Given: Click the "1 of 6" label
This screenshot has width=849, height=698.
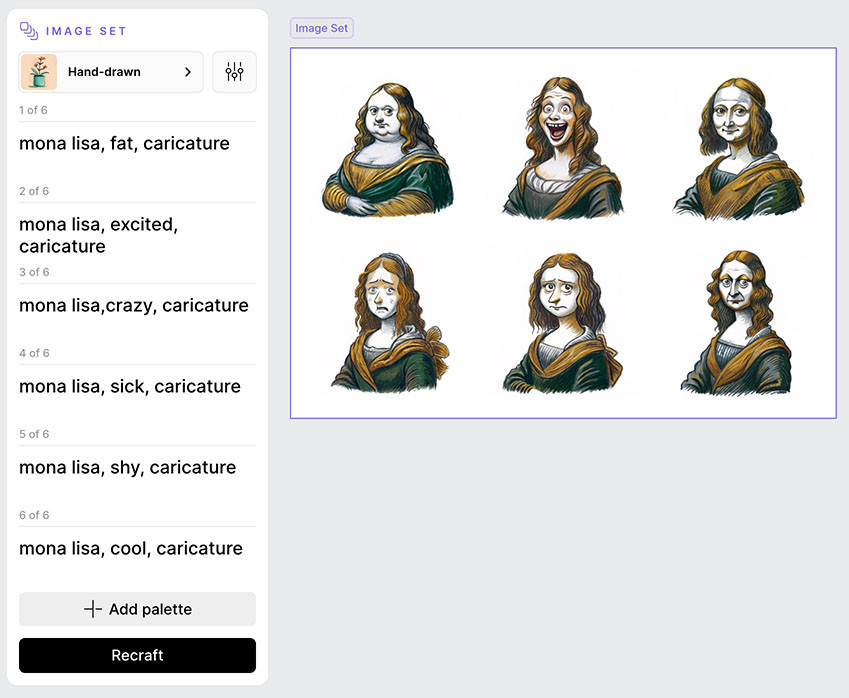Looking at the screenshot, I should click(33, 110).
